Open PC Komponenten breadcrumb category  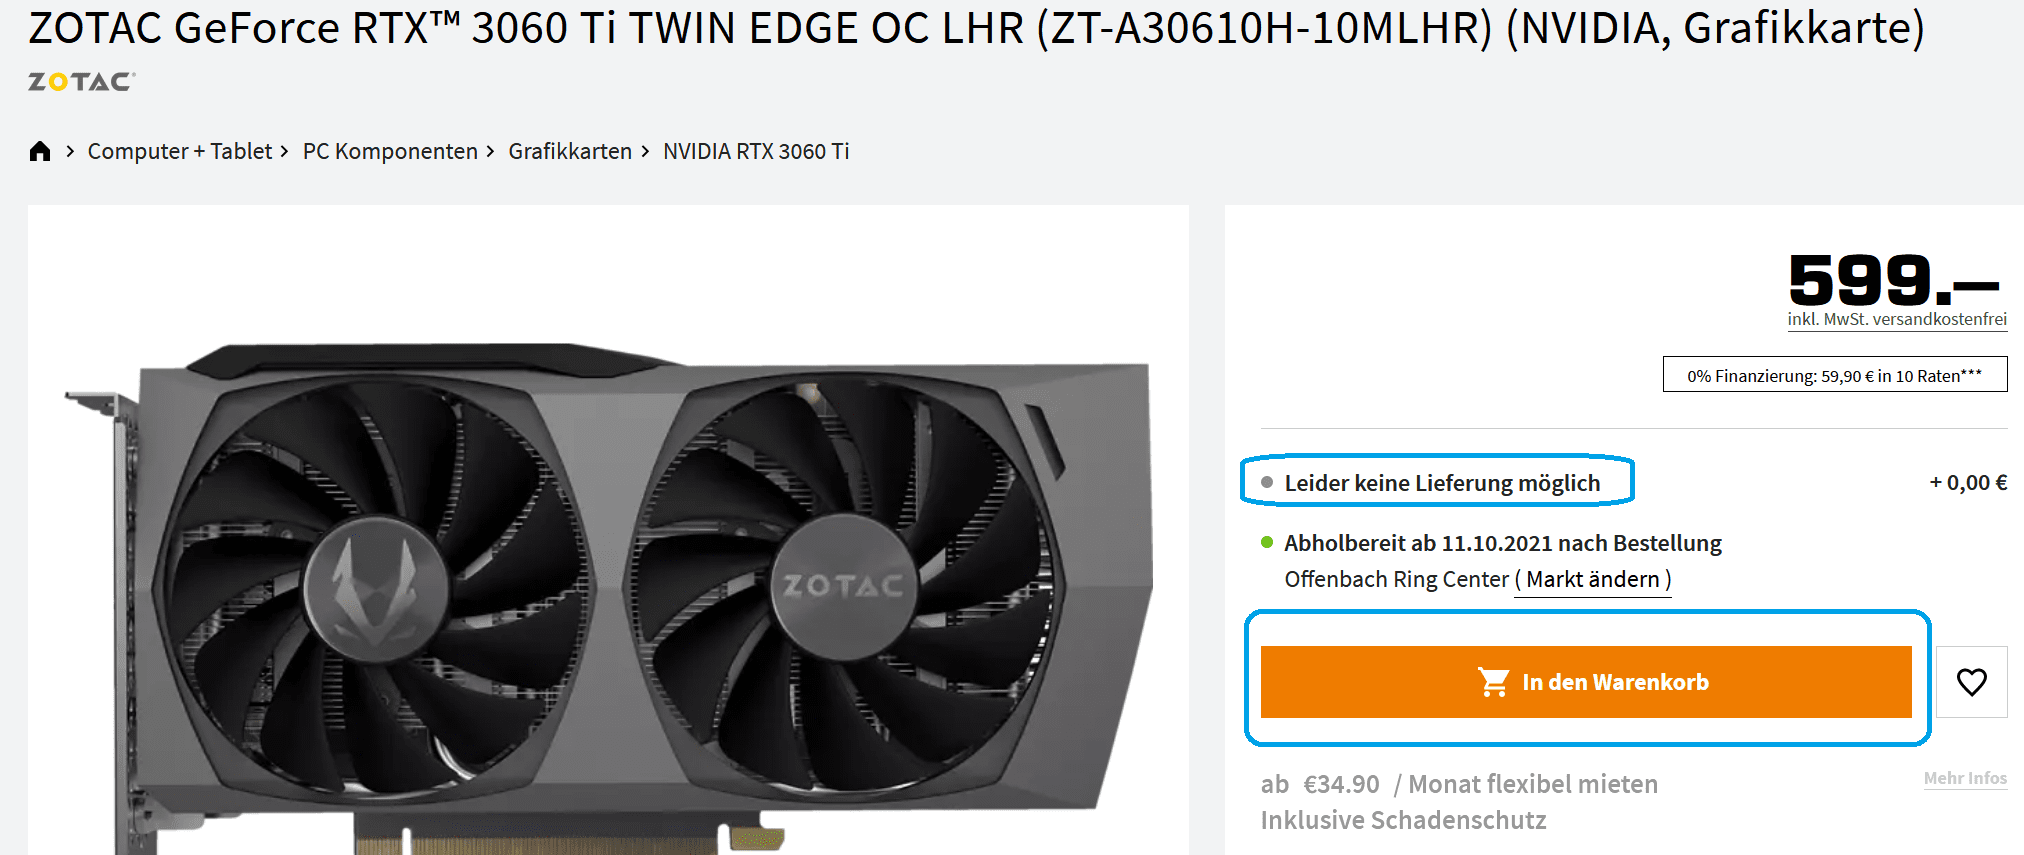click(390, 151)
